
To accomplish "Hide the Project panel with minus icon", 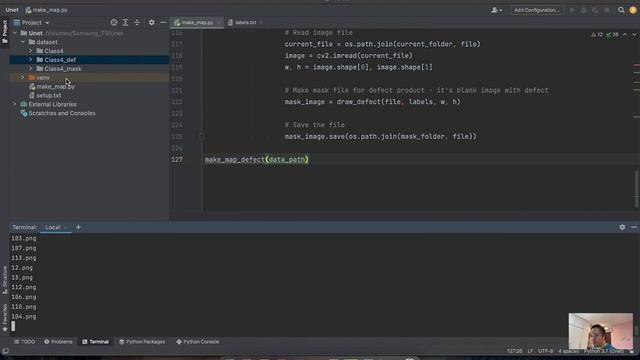I will (163, 22).
